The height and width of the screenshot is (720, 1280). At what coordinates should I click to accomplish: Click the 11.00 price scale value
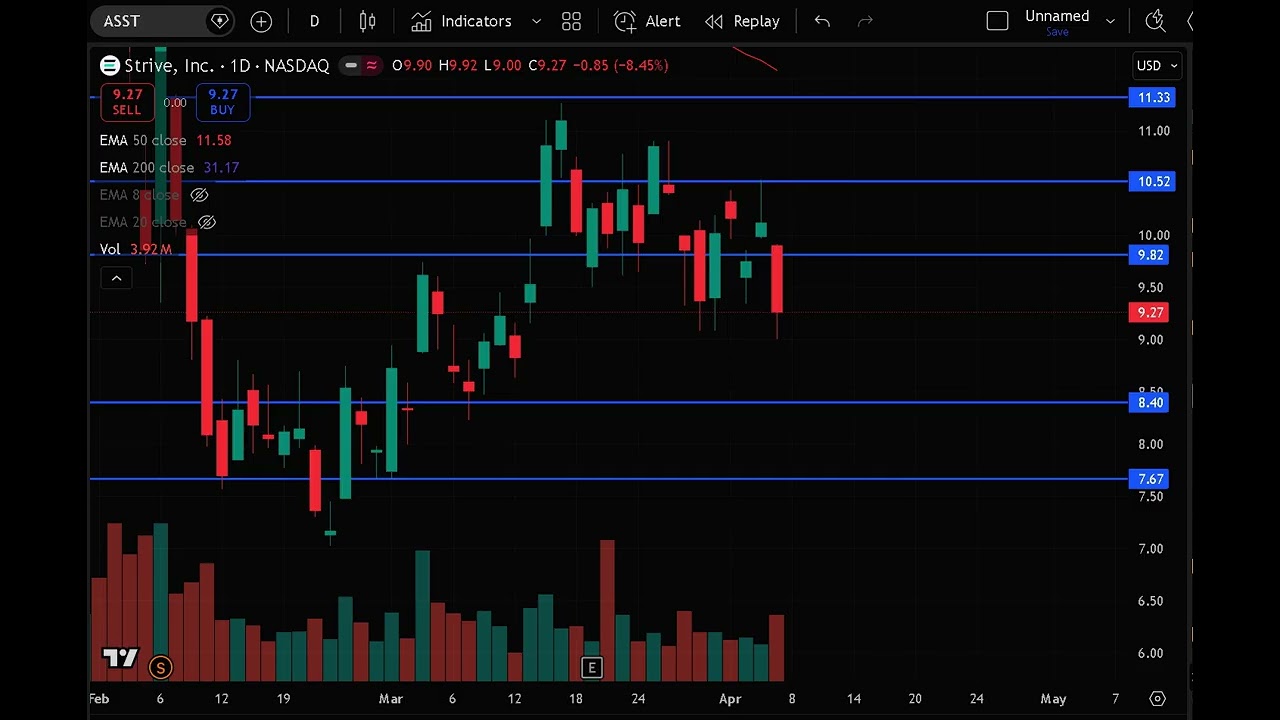(1154, 131)
